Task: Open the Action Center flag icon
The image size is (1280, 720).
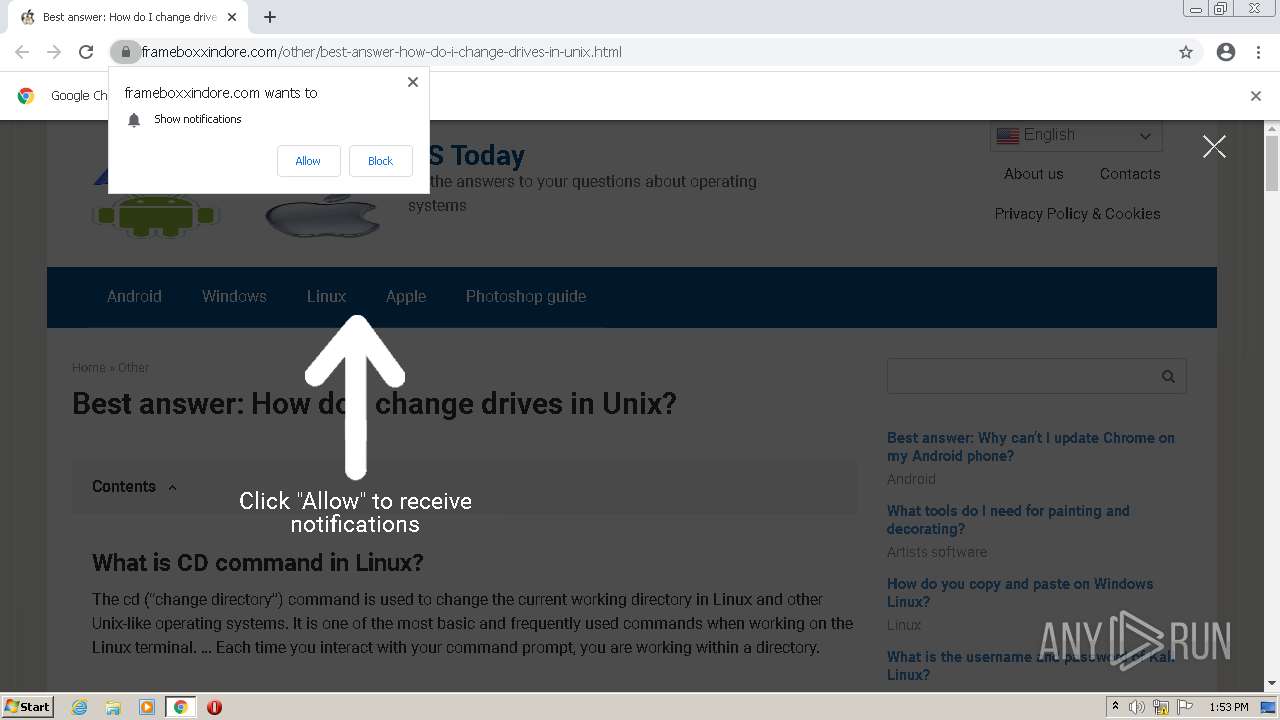Action: click(x=1185, y=707)
